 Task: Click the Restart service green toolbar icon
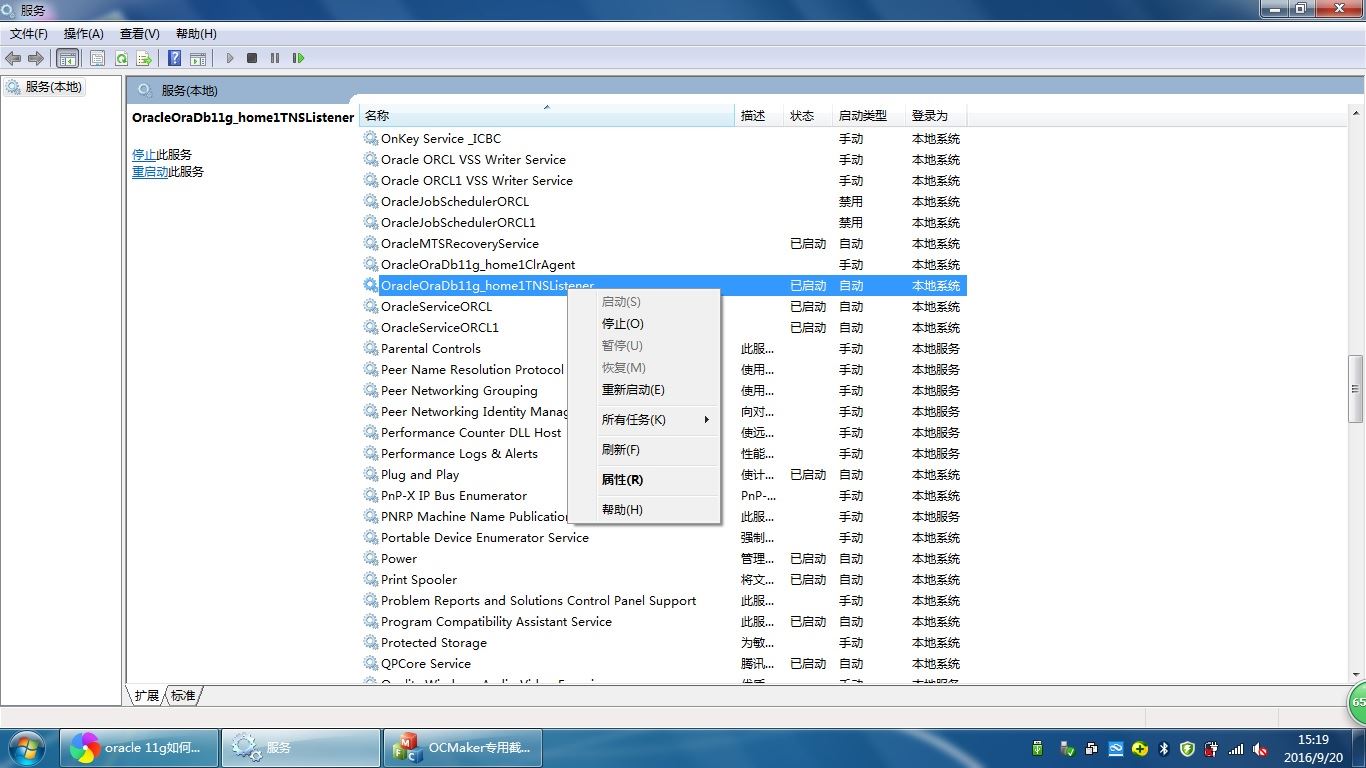[x=298, y=58]
